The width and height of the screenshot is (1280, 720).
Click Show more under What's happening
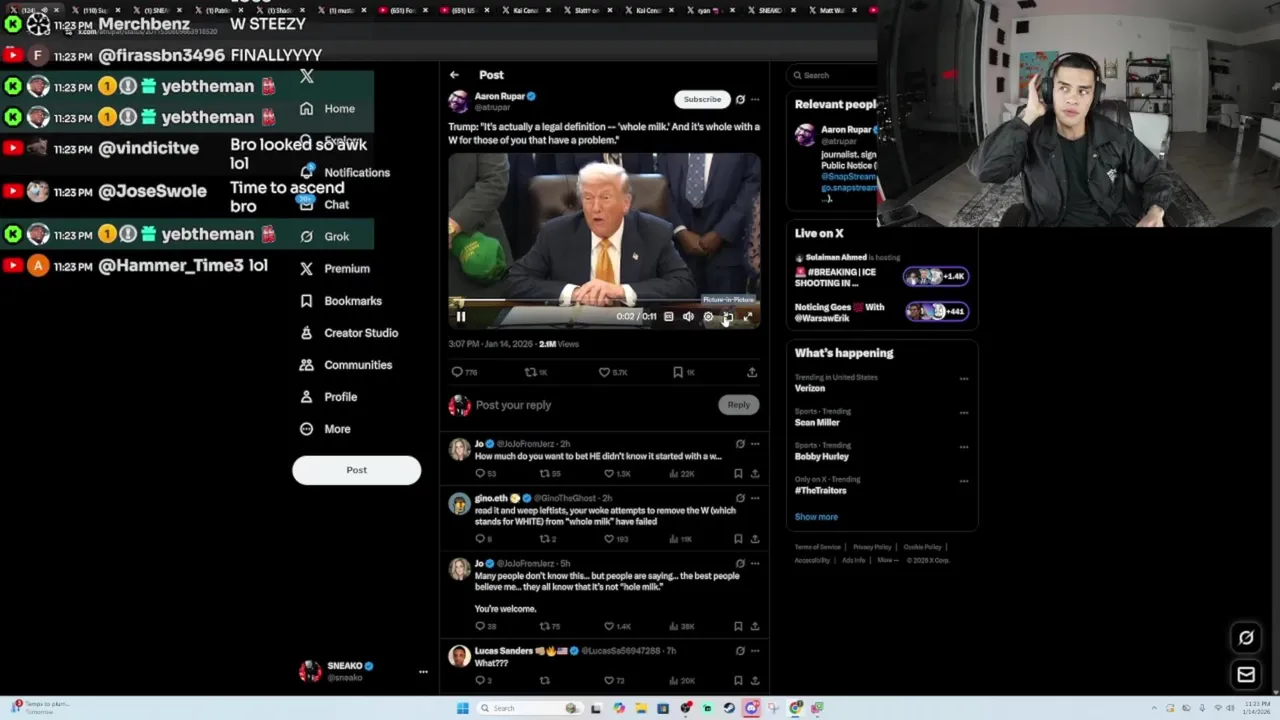tap(816, 517)
